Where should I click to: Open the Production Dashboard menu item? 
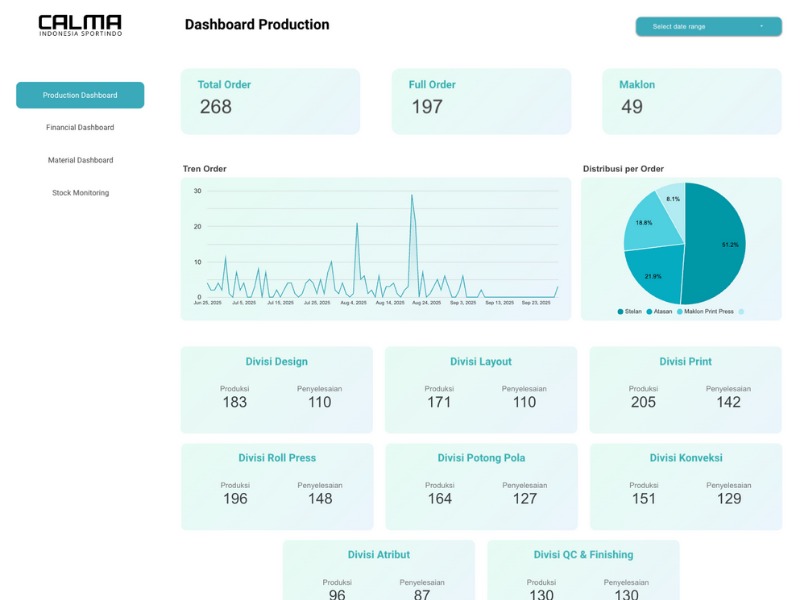(80, 95)
